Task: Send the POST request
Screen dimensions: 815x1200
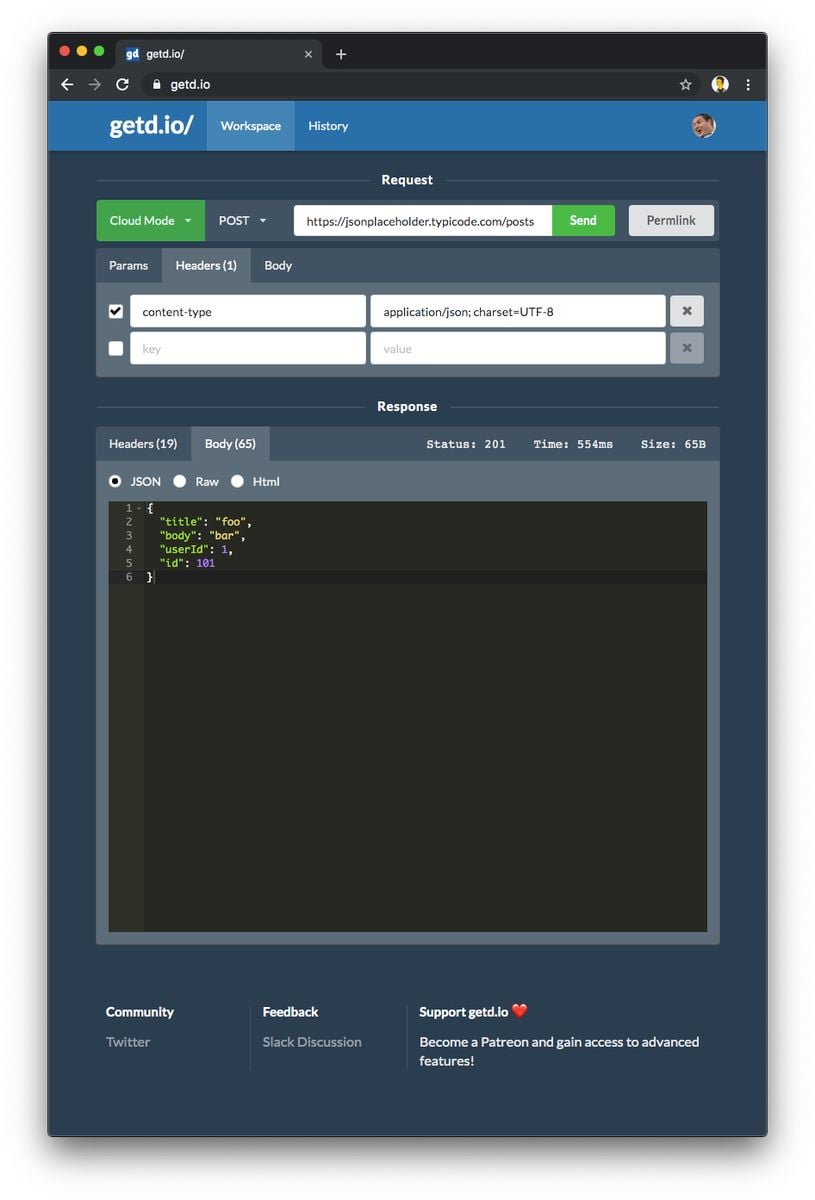Action: [x=583, y=220]
